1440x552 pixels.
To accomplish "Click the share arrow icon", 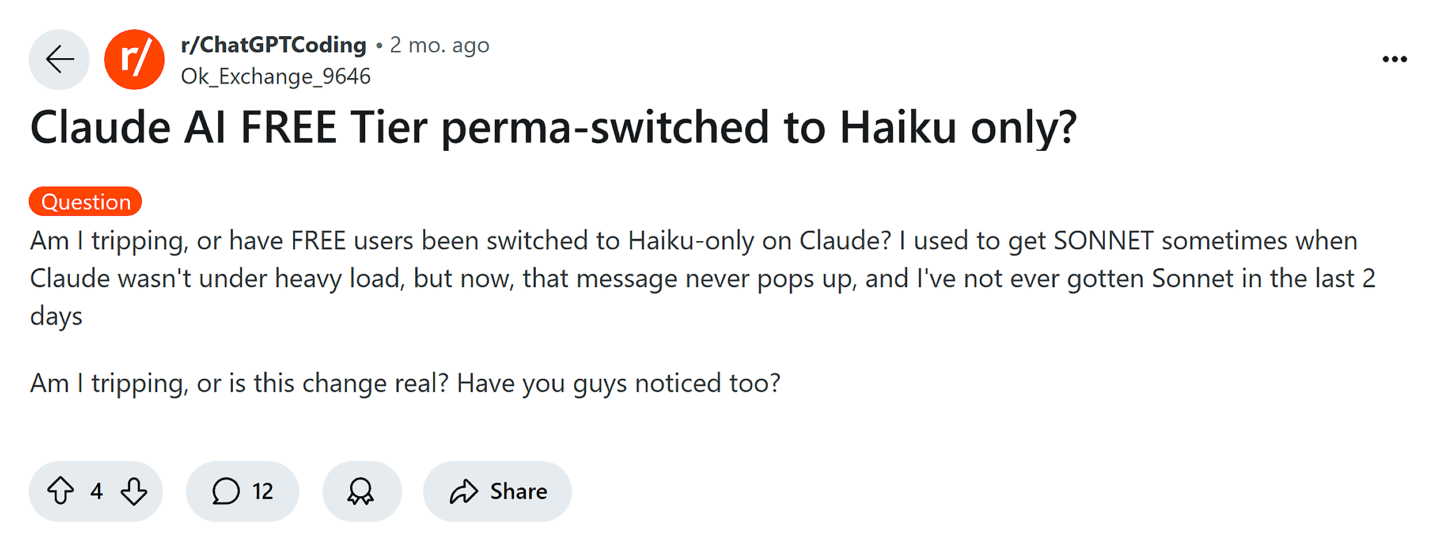I will 463,491.
